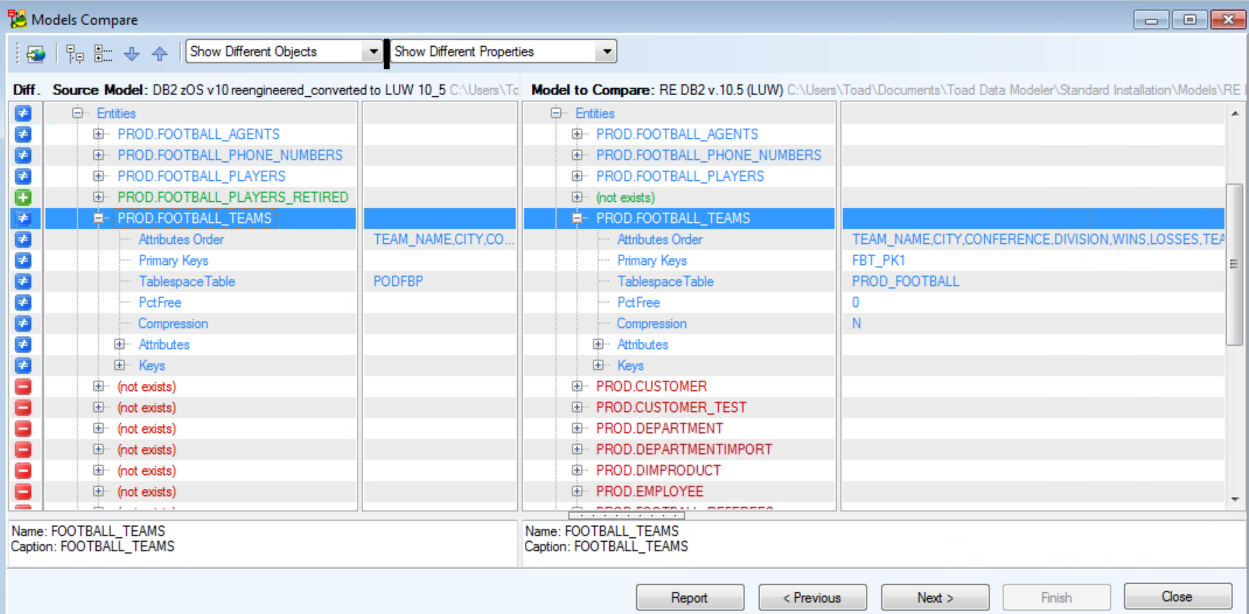
Task: Click the diff icon for Attributes Order row
Action: [23, 239]
